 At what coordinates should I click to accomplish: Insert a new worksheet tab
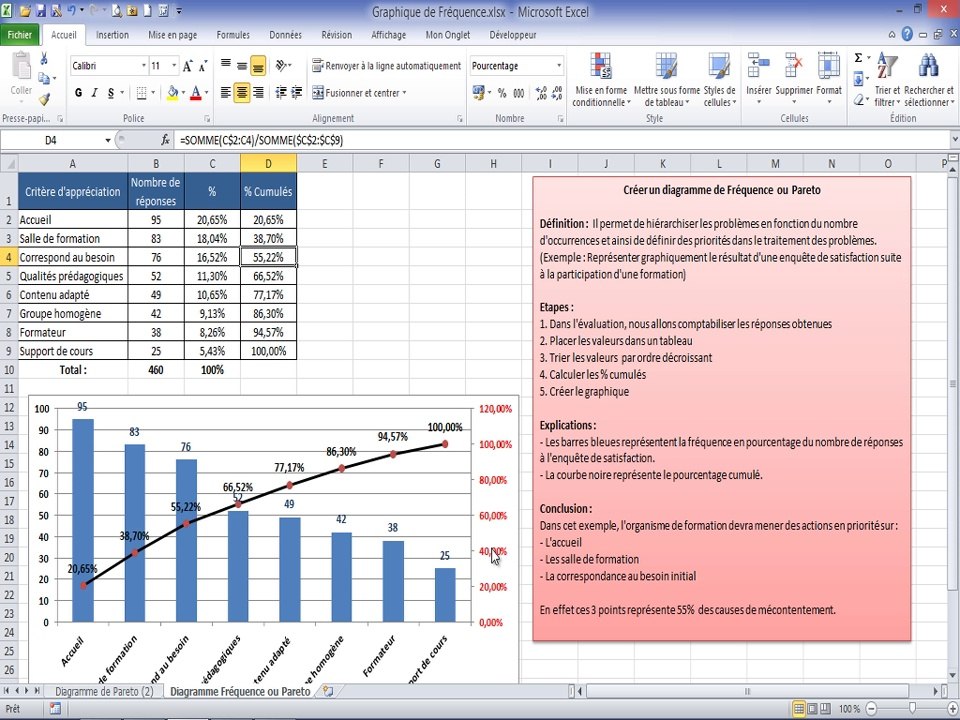(328, 691)
